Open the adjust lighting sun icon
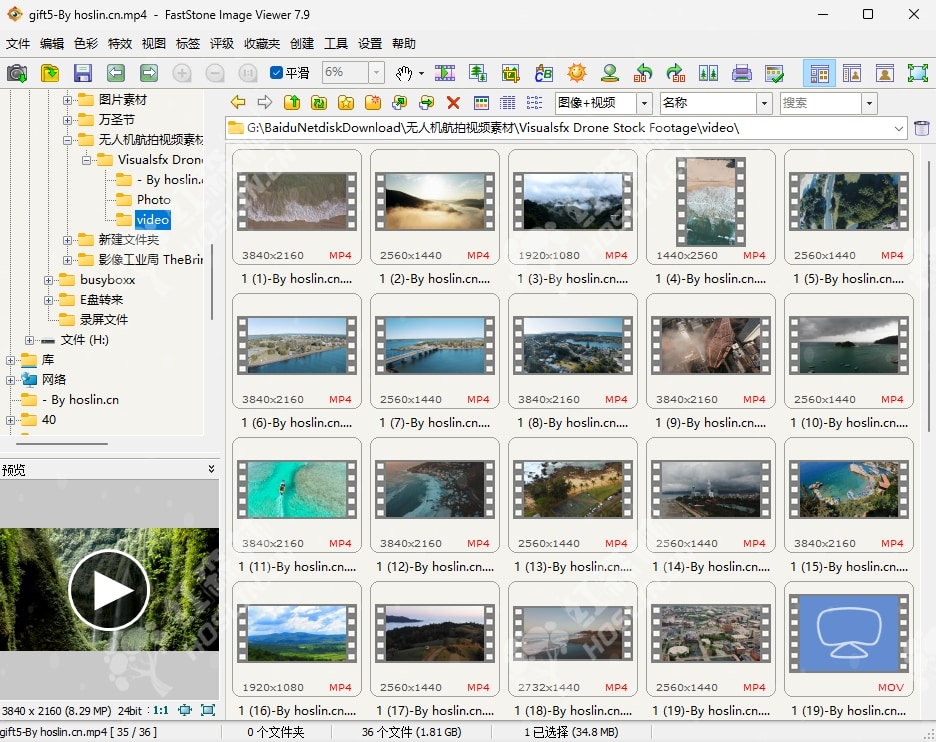Viewport: 936px width, 742px height. click(577, 73)
